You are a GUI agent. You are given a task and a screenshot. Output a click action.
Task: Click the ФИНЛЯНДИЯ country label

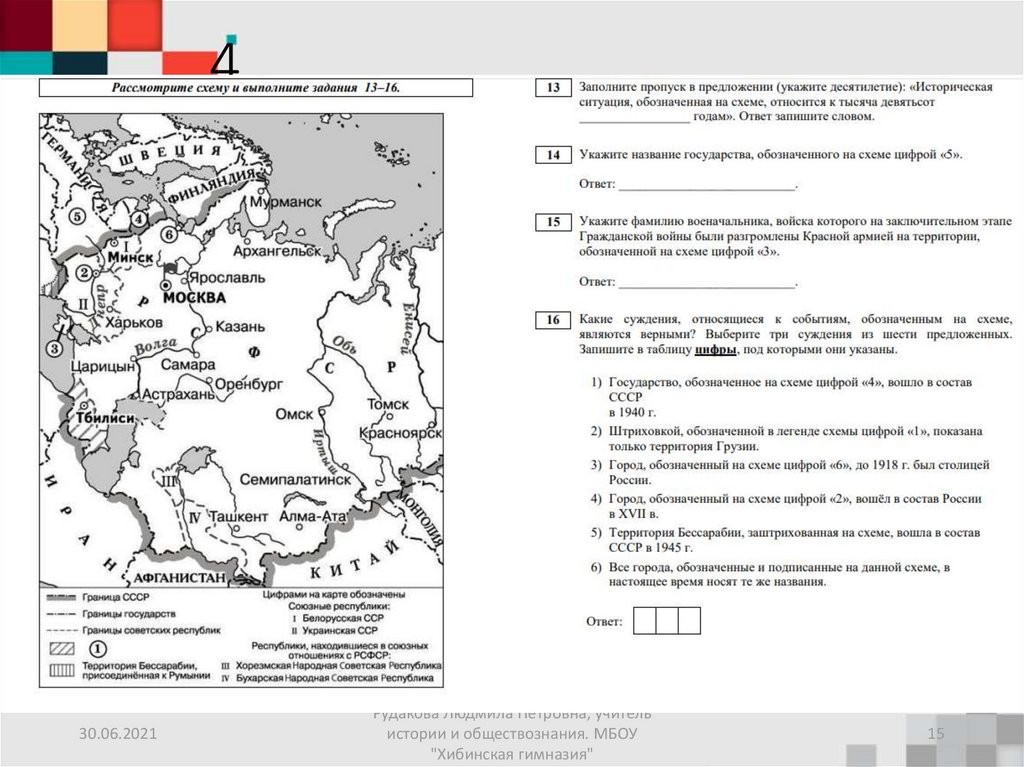click(210, 188)
